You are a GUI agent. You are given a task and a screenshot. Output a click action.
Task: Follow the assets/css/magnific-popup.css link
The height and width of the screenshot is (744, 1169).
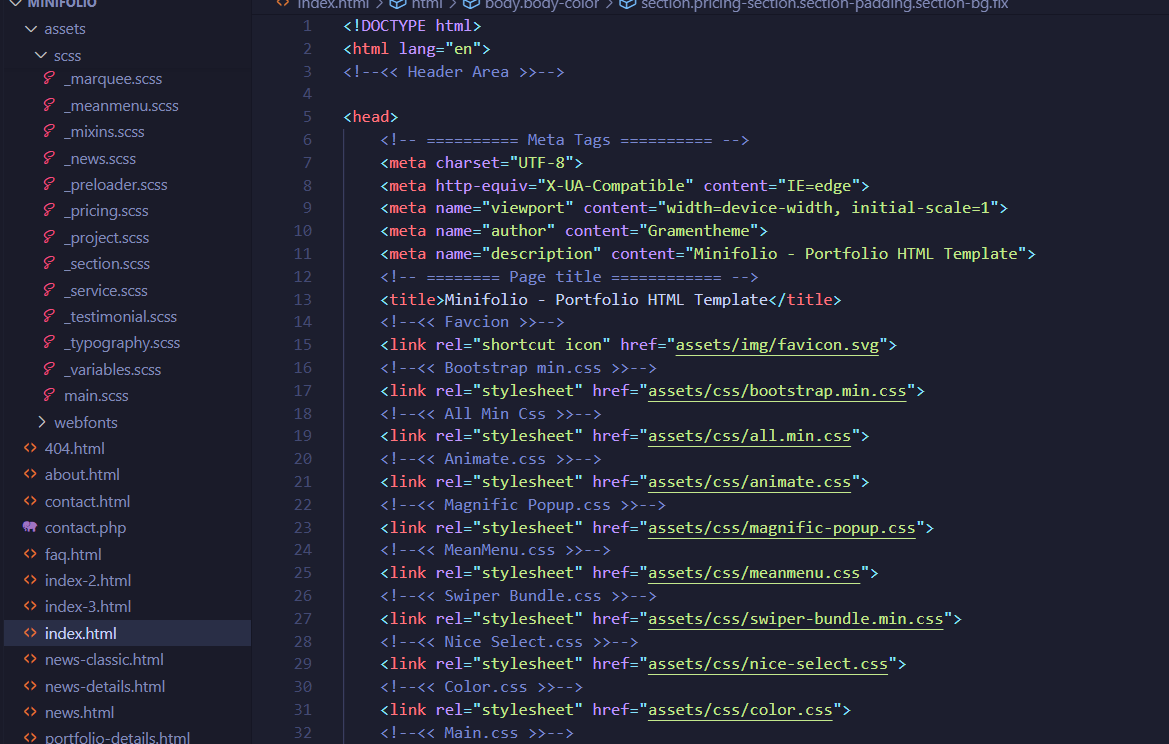(x=781, y=527)
